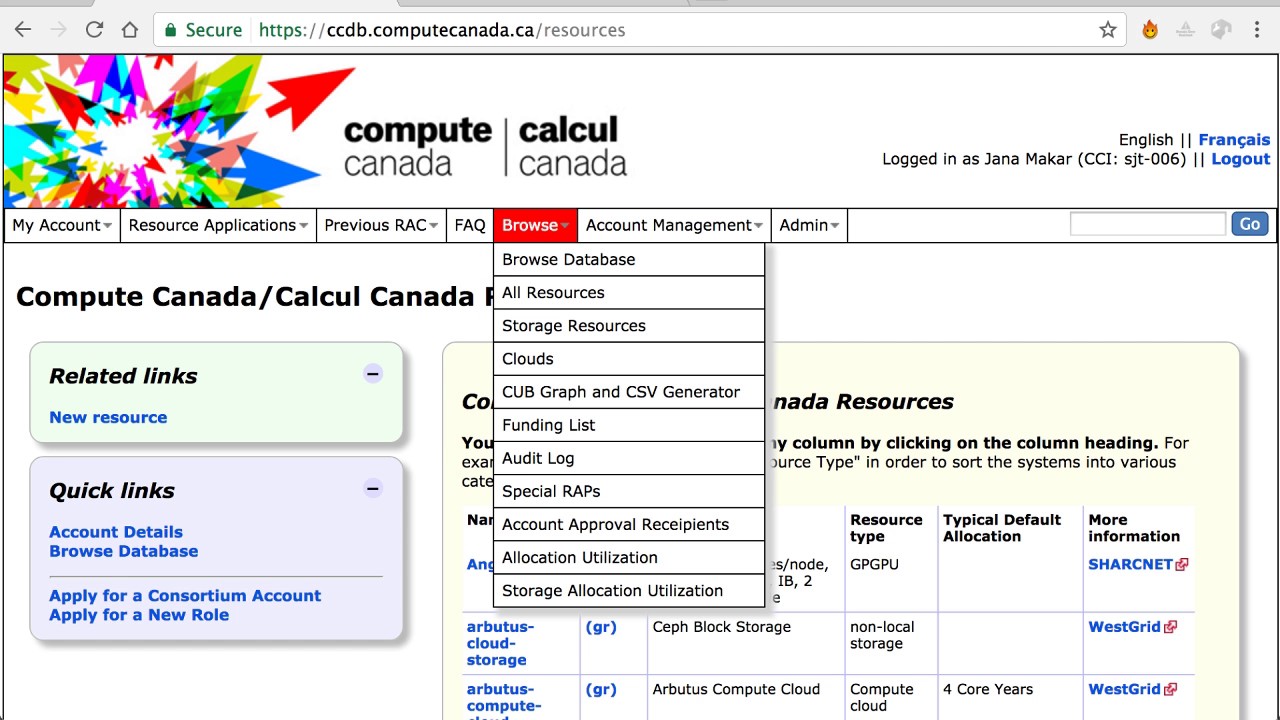Expand Previous RAC menu
The width and height of the screenshot is (1280, 720).
click(x=381, y=225)
